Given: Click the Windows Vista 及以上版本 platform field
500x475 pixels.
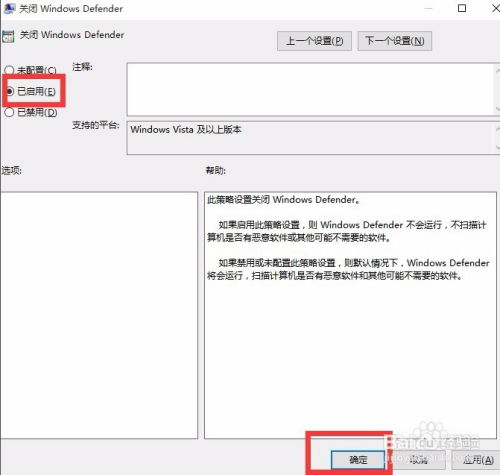Looking at the screenshot, I should point(310,138).
